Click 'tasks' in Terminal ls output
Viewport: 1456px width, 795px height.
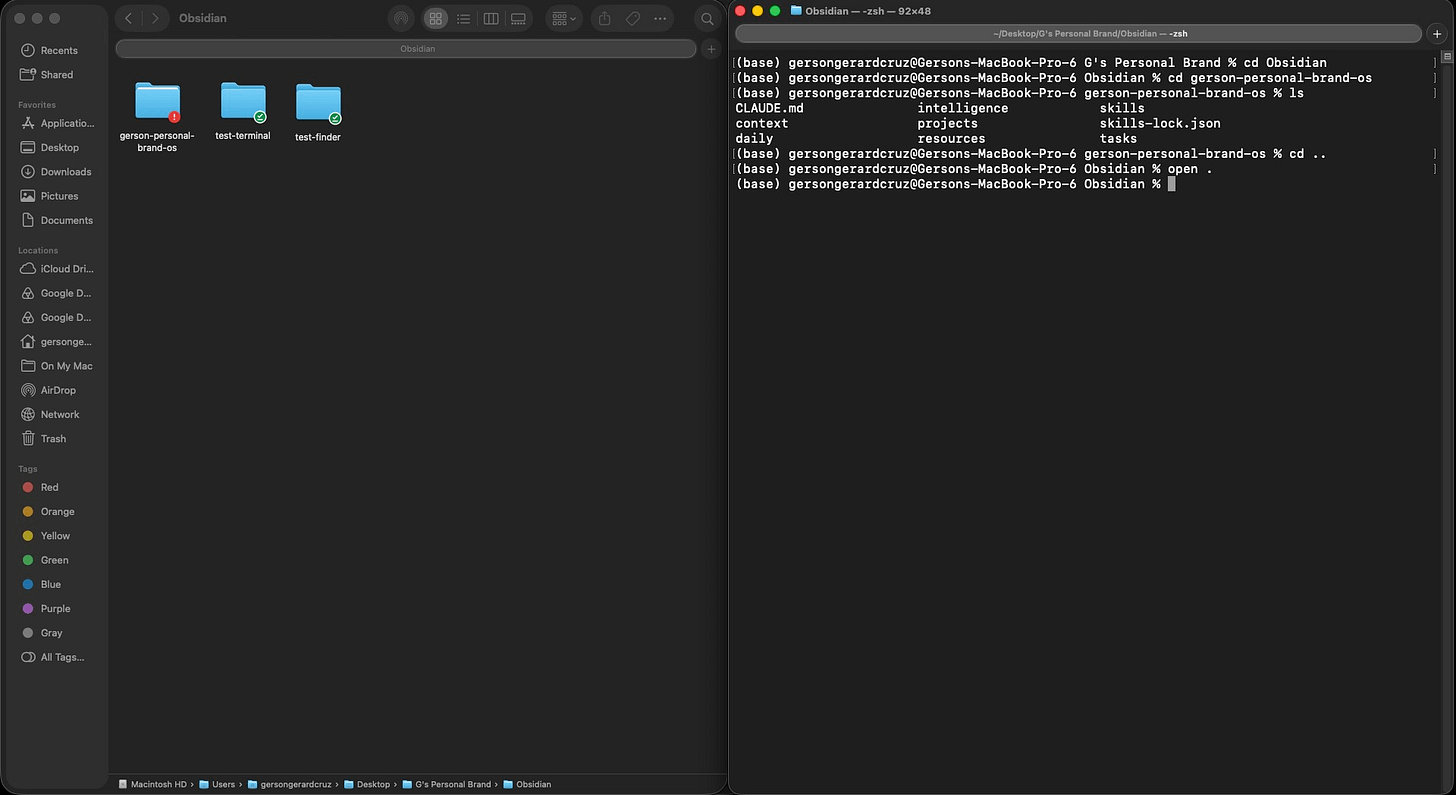tap(1118, 139)
